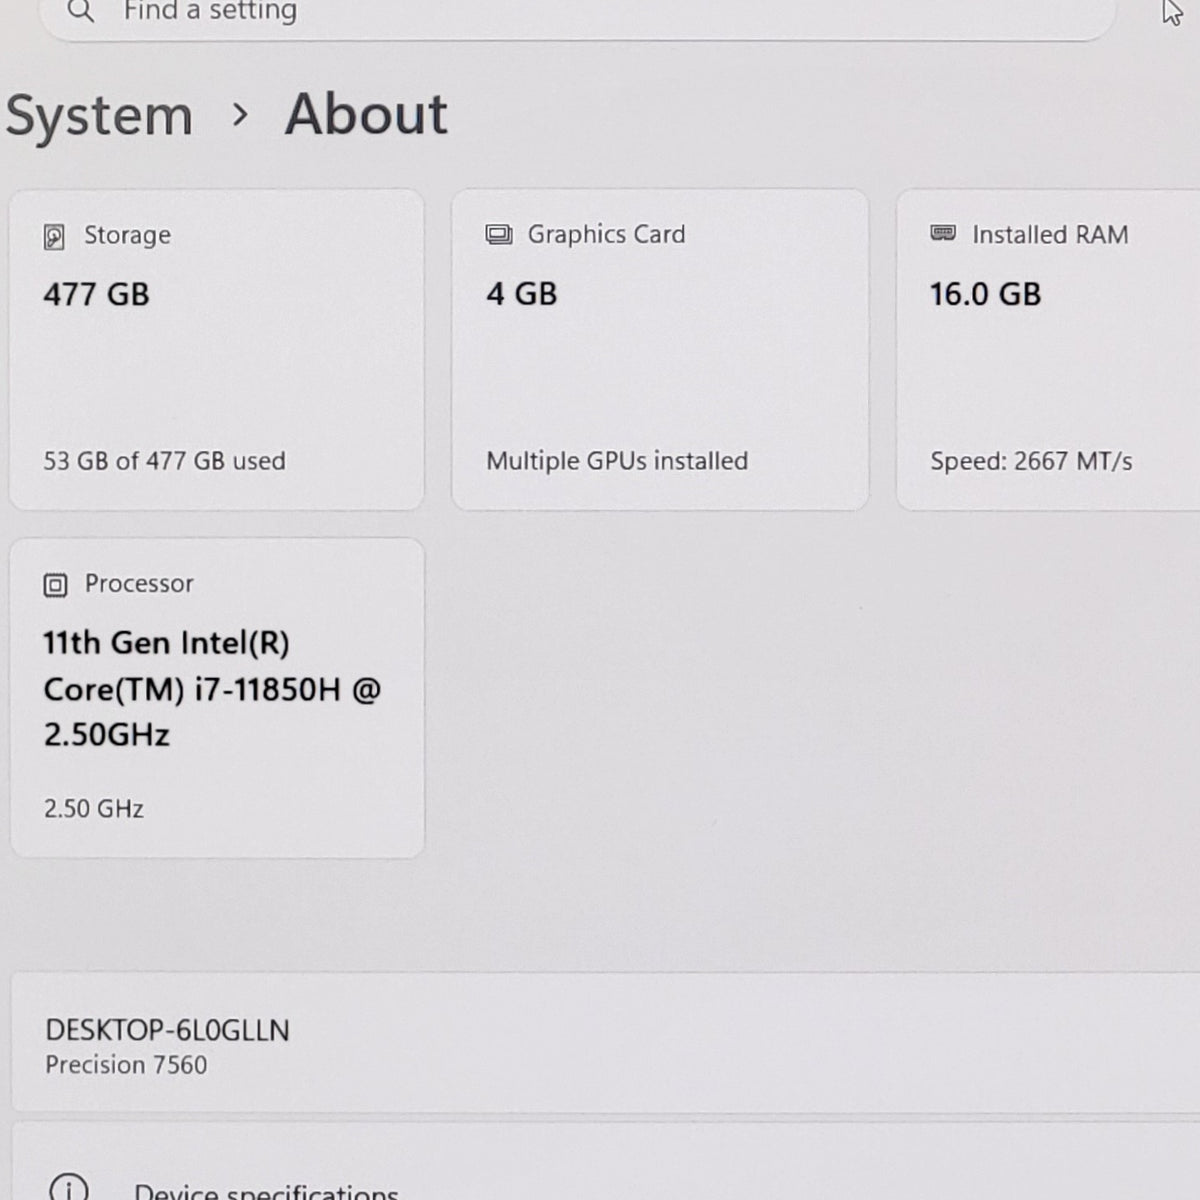
Task: Click the Processor card label
Action: pos(139,584)
